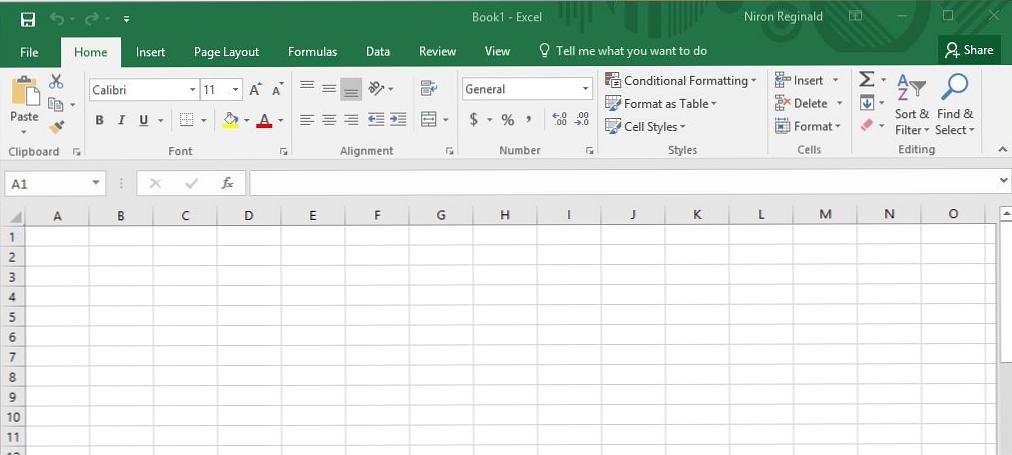Click the Insert Function fx icon
This screenshot has width=1012, height=455.
pyautogui.click(x=227, y=183)
